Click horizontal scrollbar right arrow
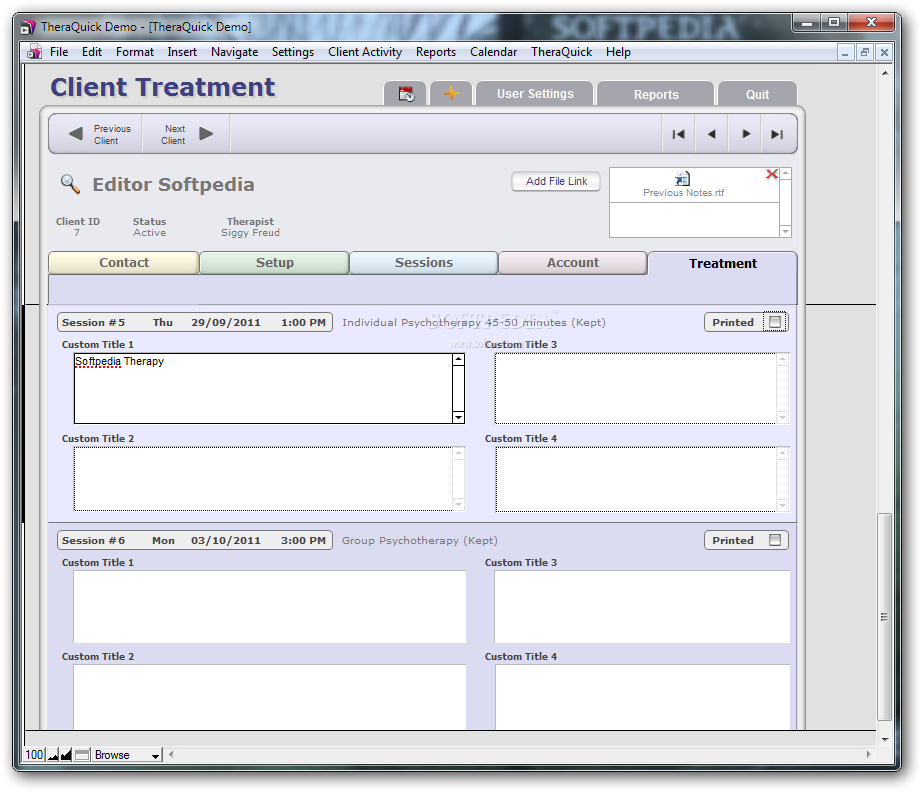The image size is (922, 792). click(868, 754)
